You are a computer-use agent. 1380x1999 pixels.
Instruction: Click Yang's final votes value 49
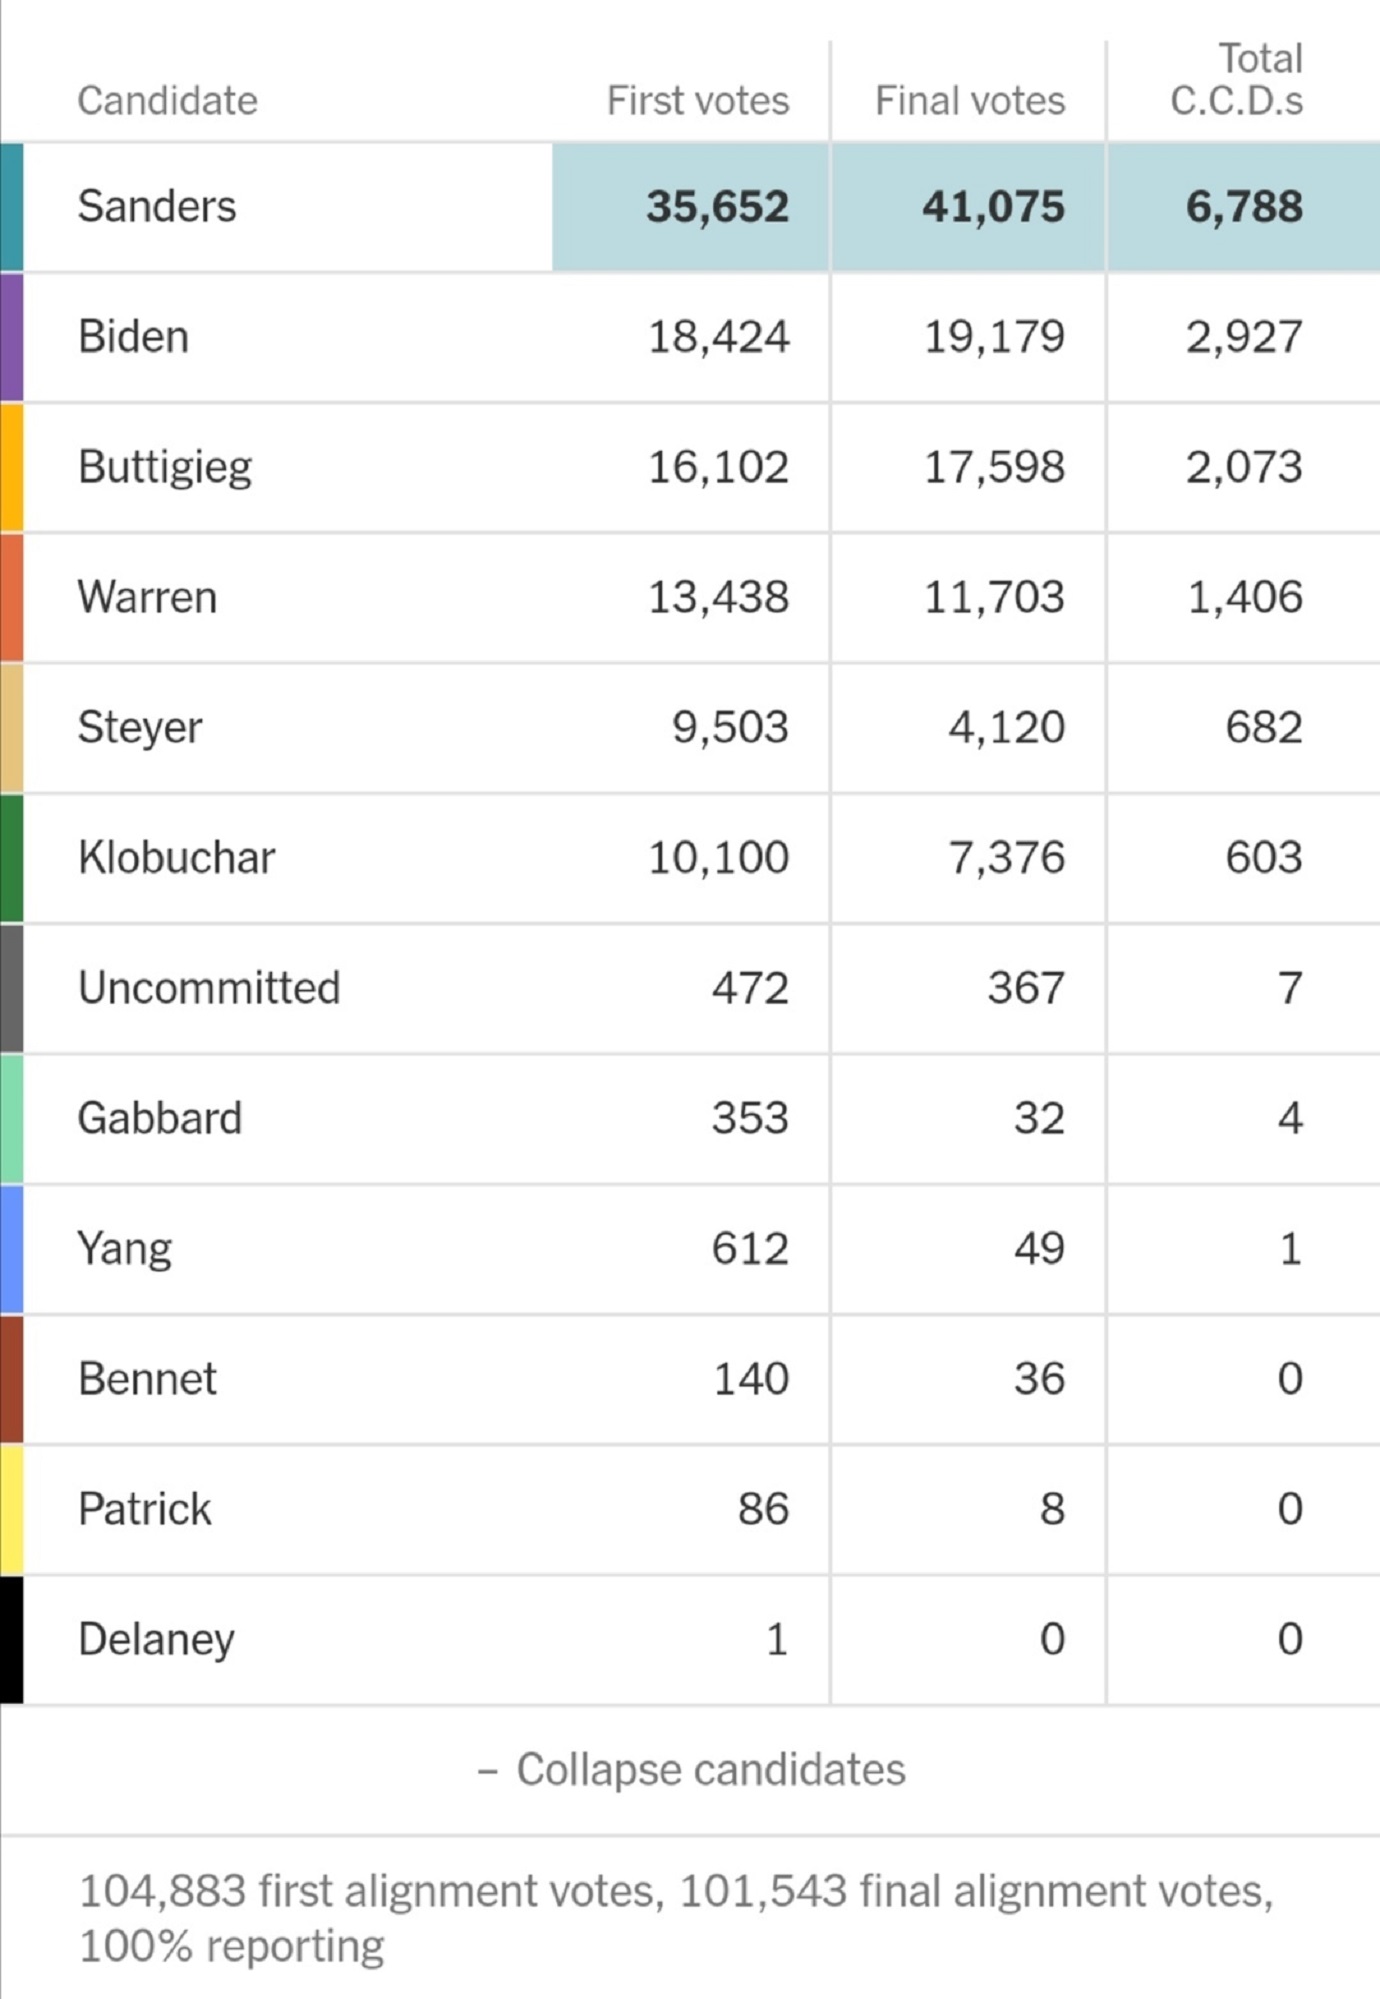(x=1039, y=1249)
